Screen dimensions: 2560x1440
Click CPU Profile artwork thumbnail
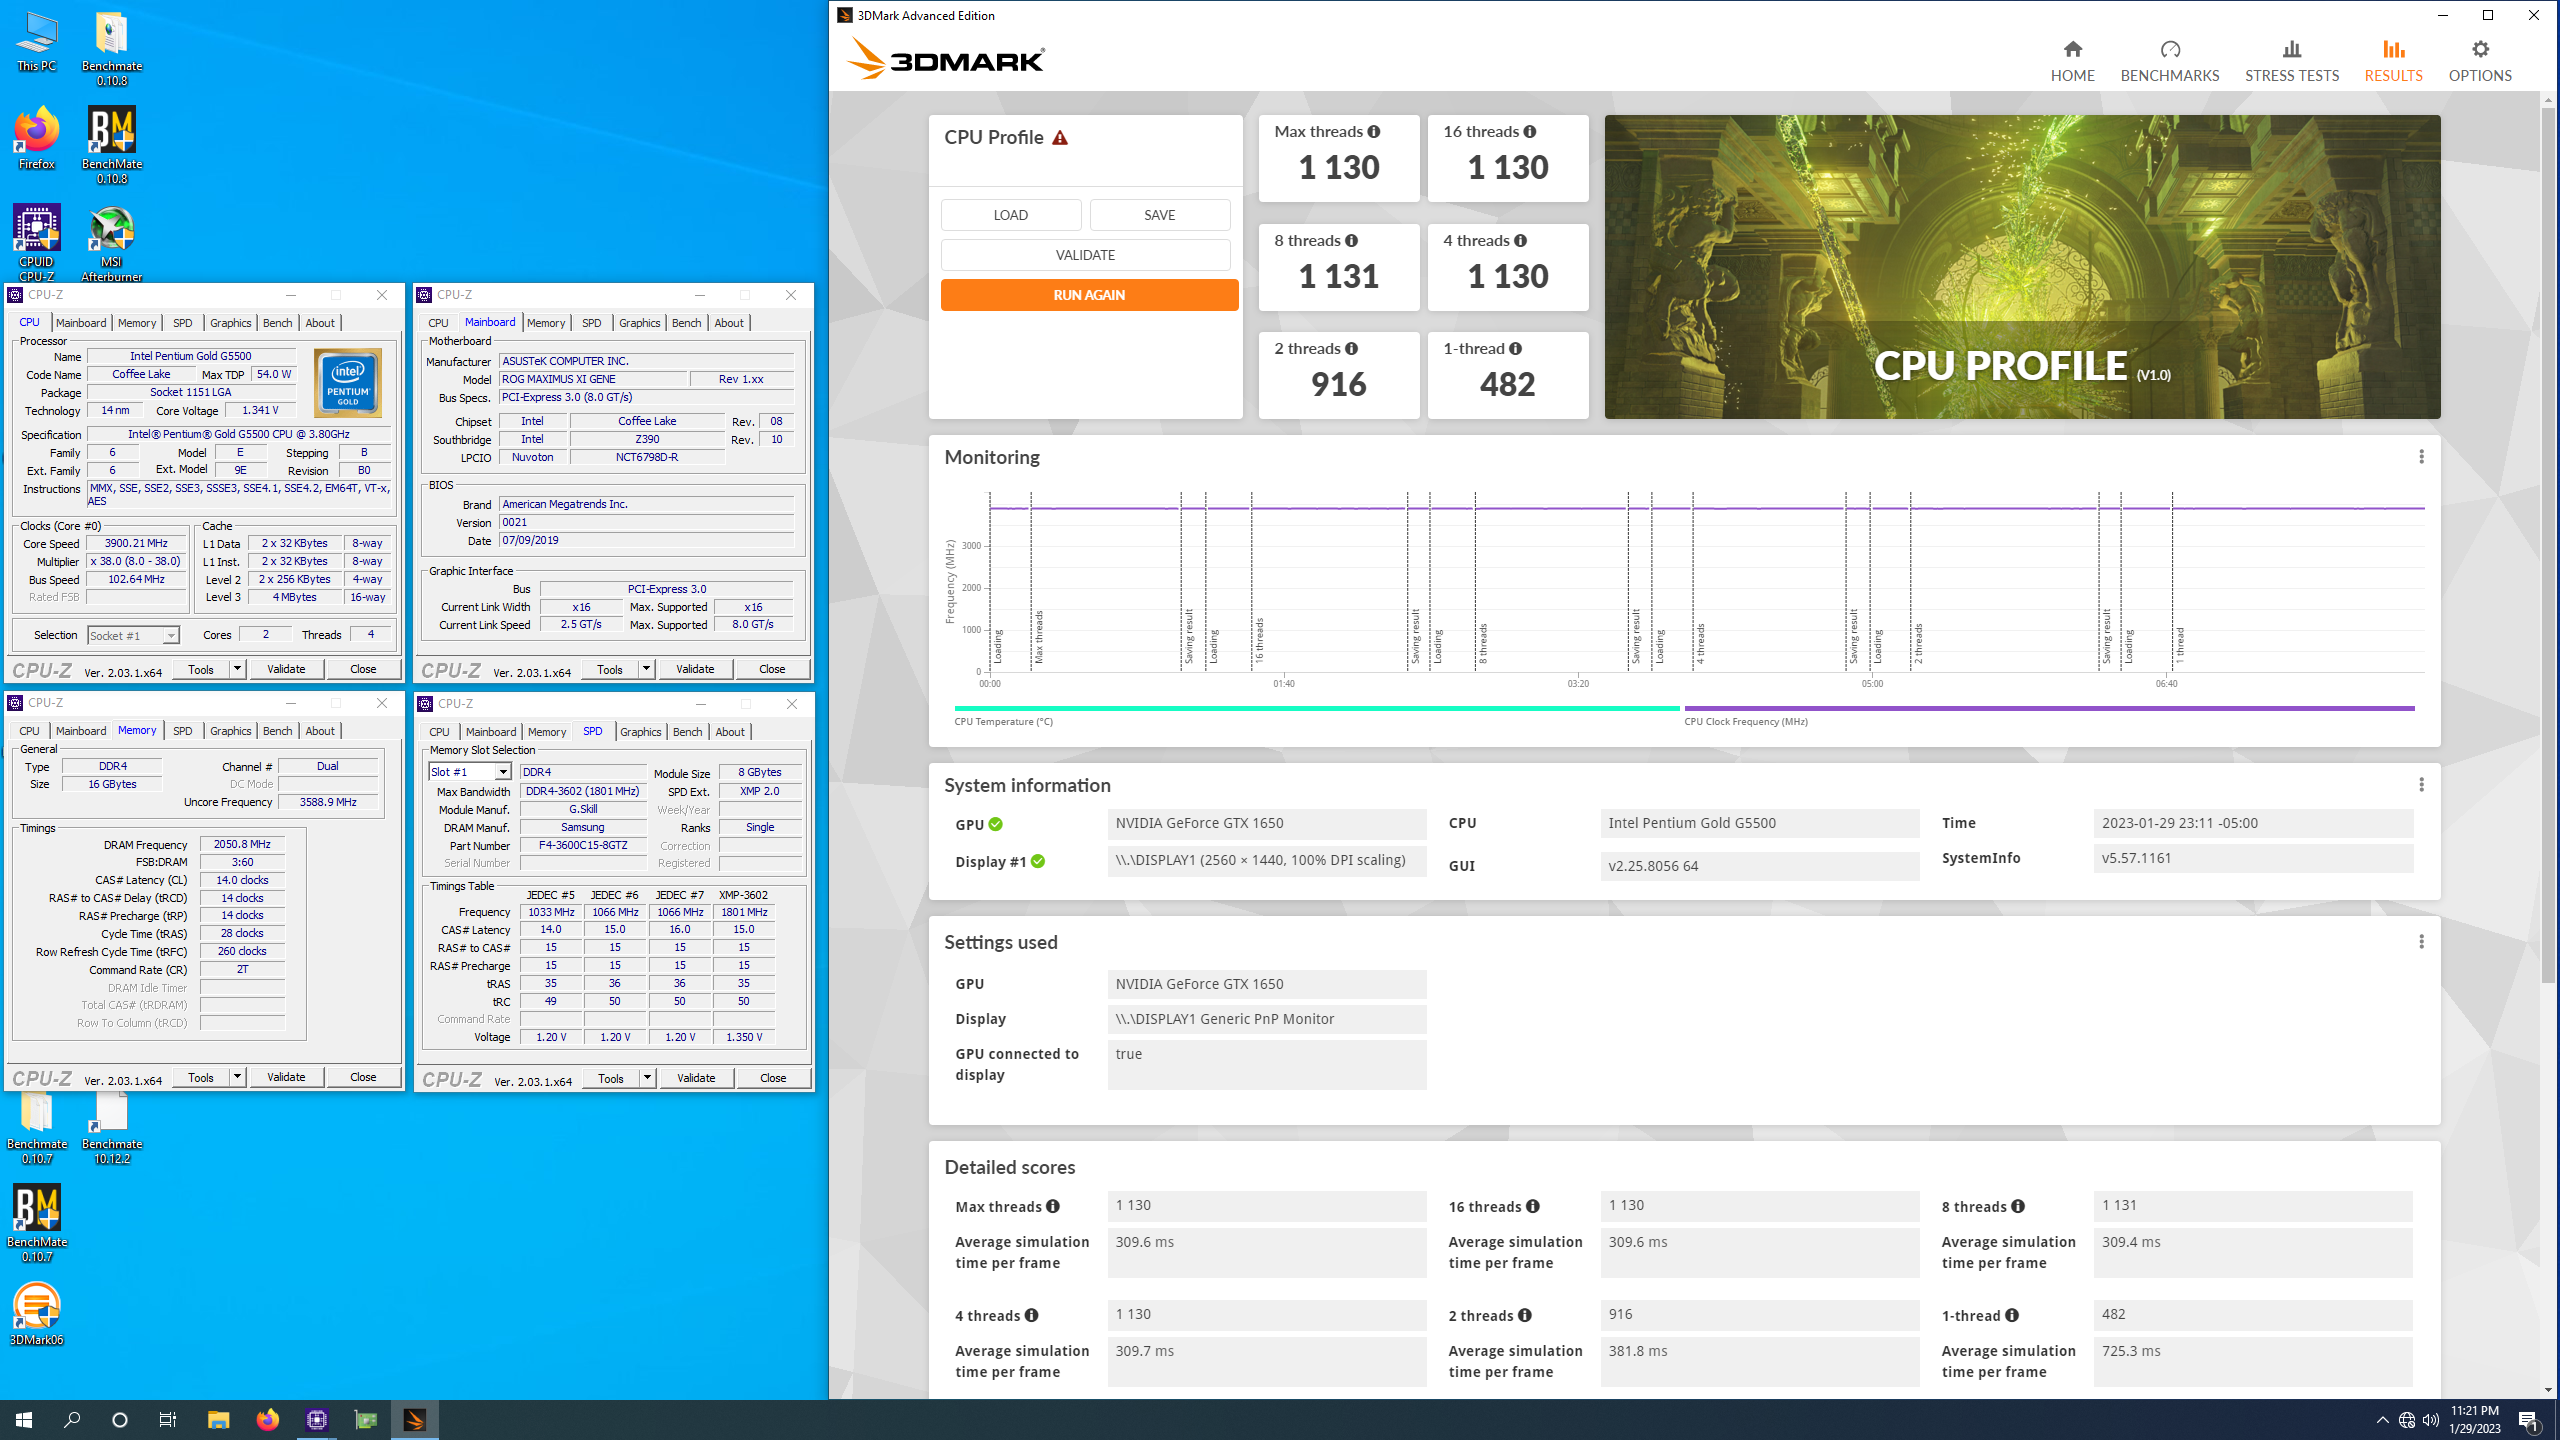tap(2022, 267)
